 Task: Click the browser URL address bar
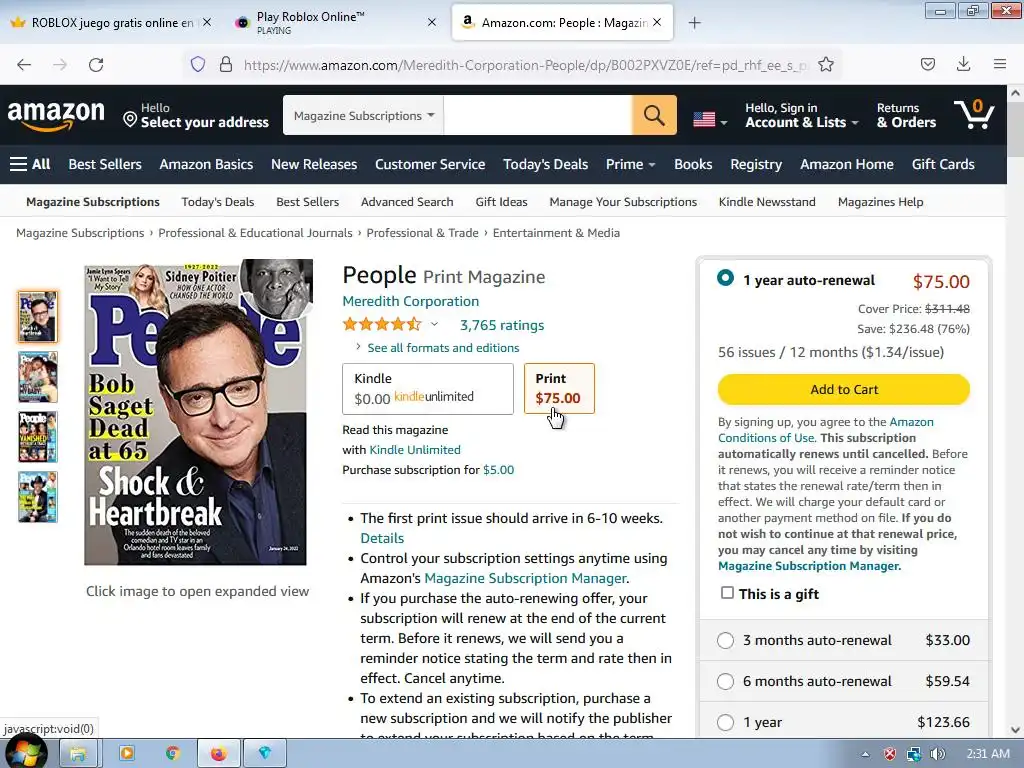524,65
